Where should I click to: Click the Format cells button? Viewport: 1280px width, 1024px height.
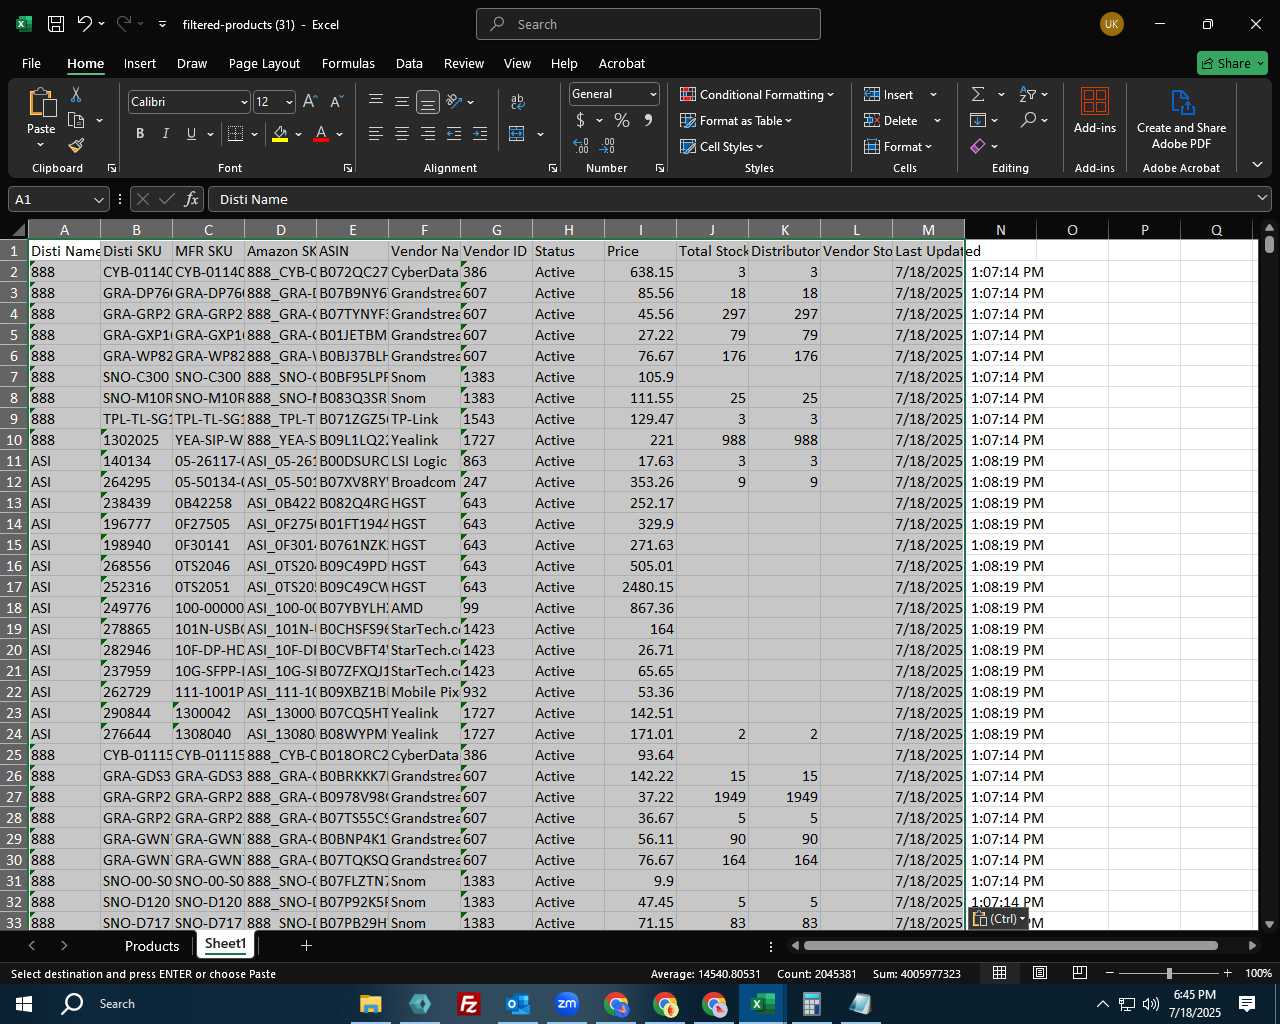click(897, 146)
